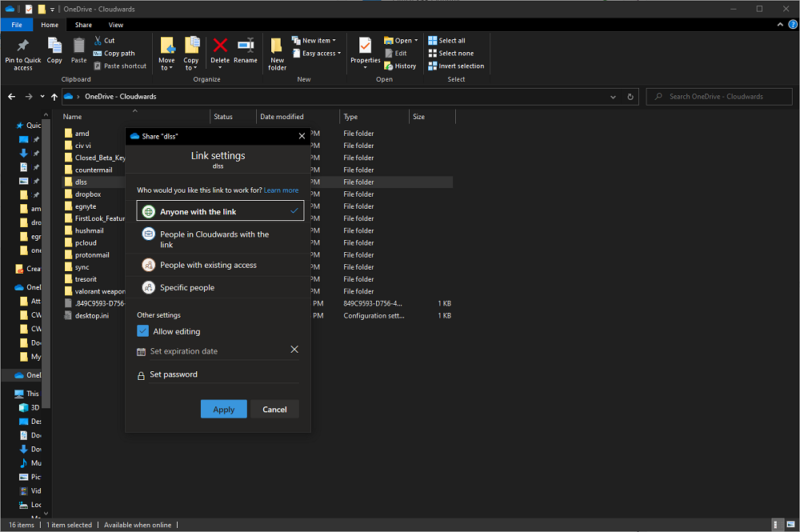Select the amd folder
Screen dimensions: 800x532
point(82,133)
